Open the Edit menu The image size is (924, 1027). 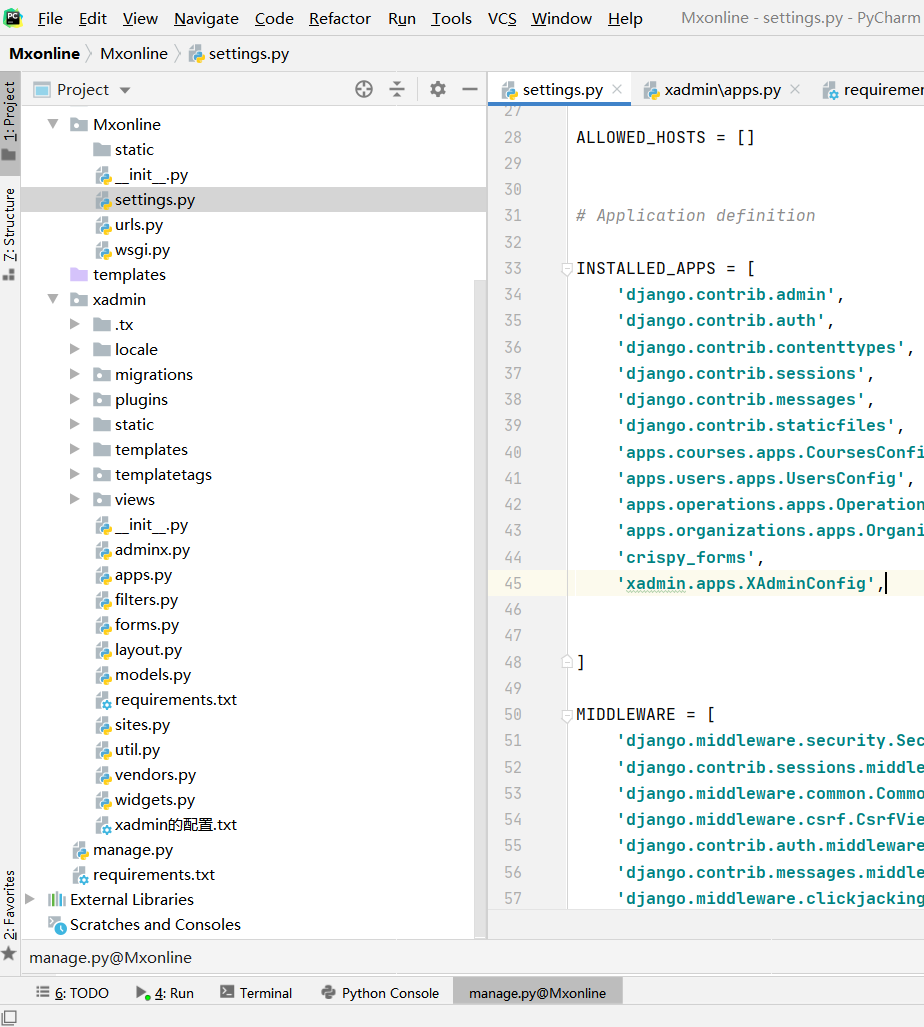(92, 18)
